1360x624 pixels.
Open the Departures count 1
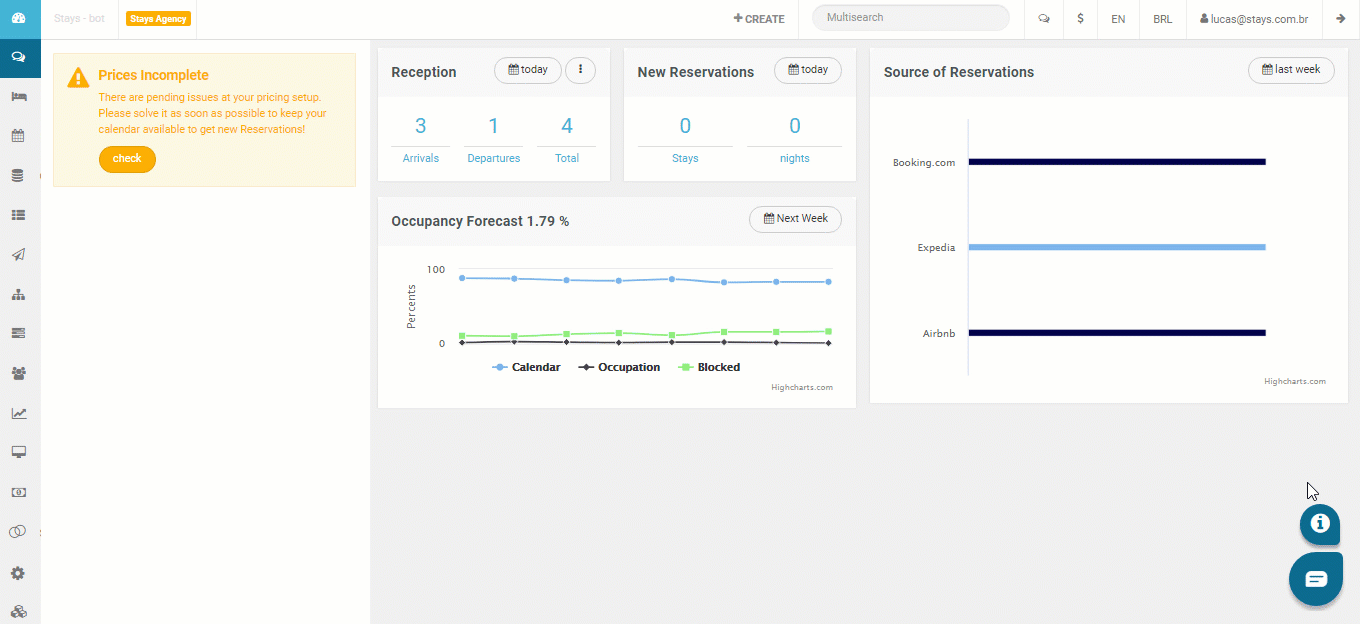(x=493, y=126)
